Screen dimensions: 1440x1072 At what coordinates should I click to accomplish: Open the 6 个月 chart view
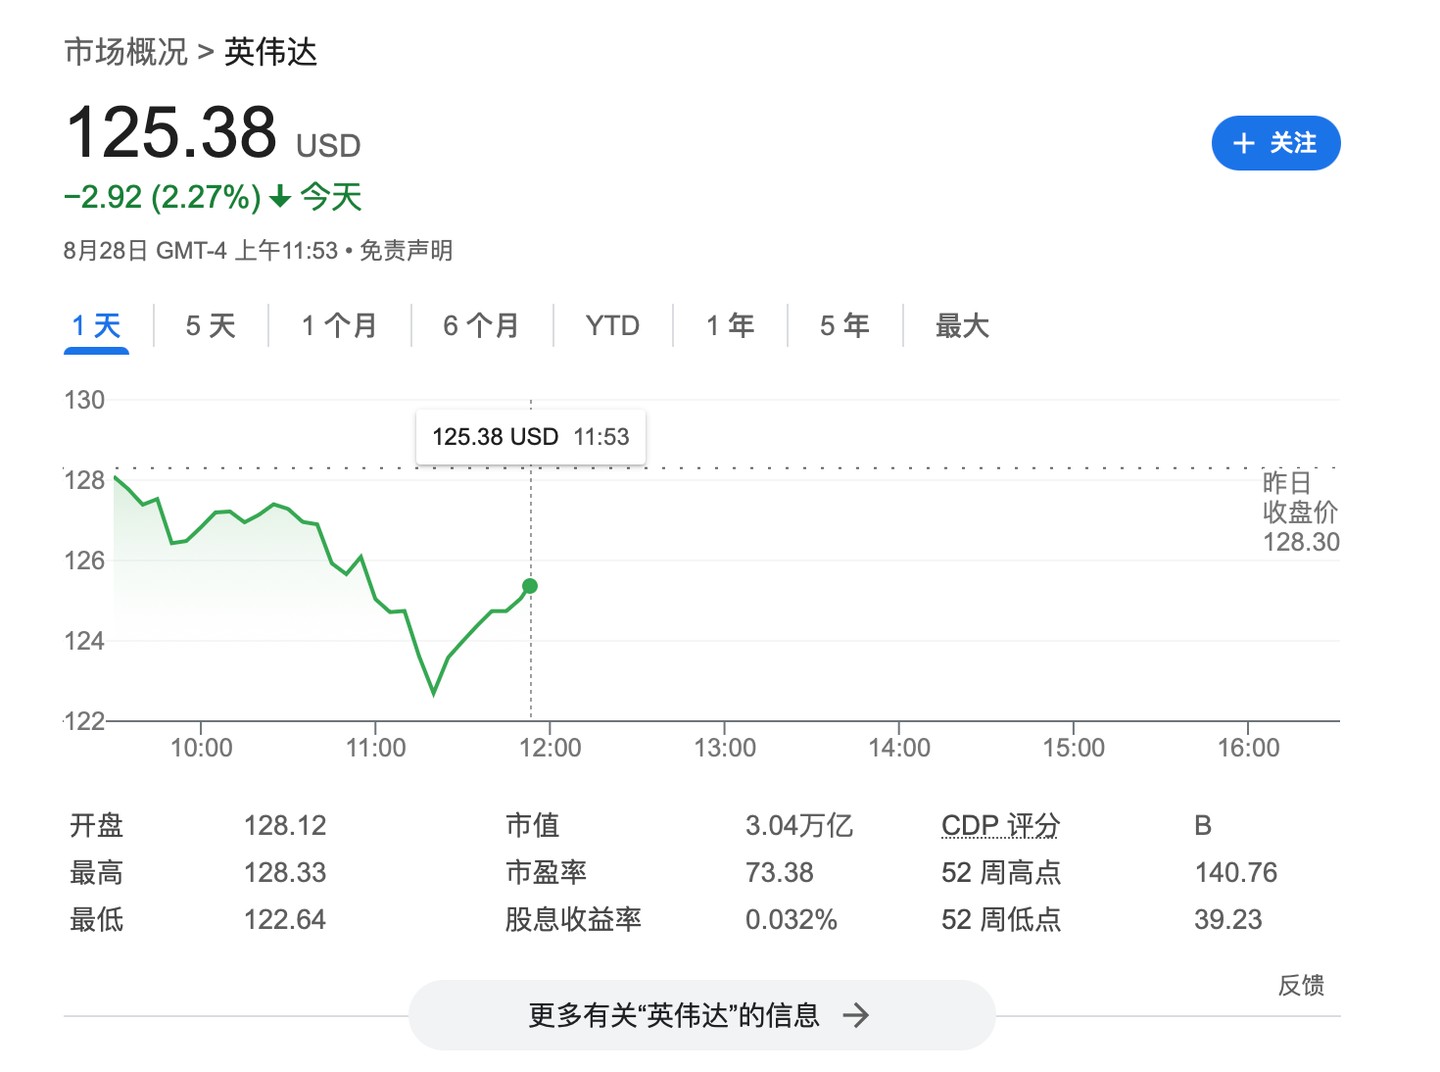(481, 326)
